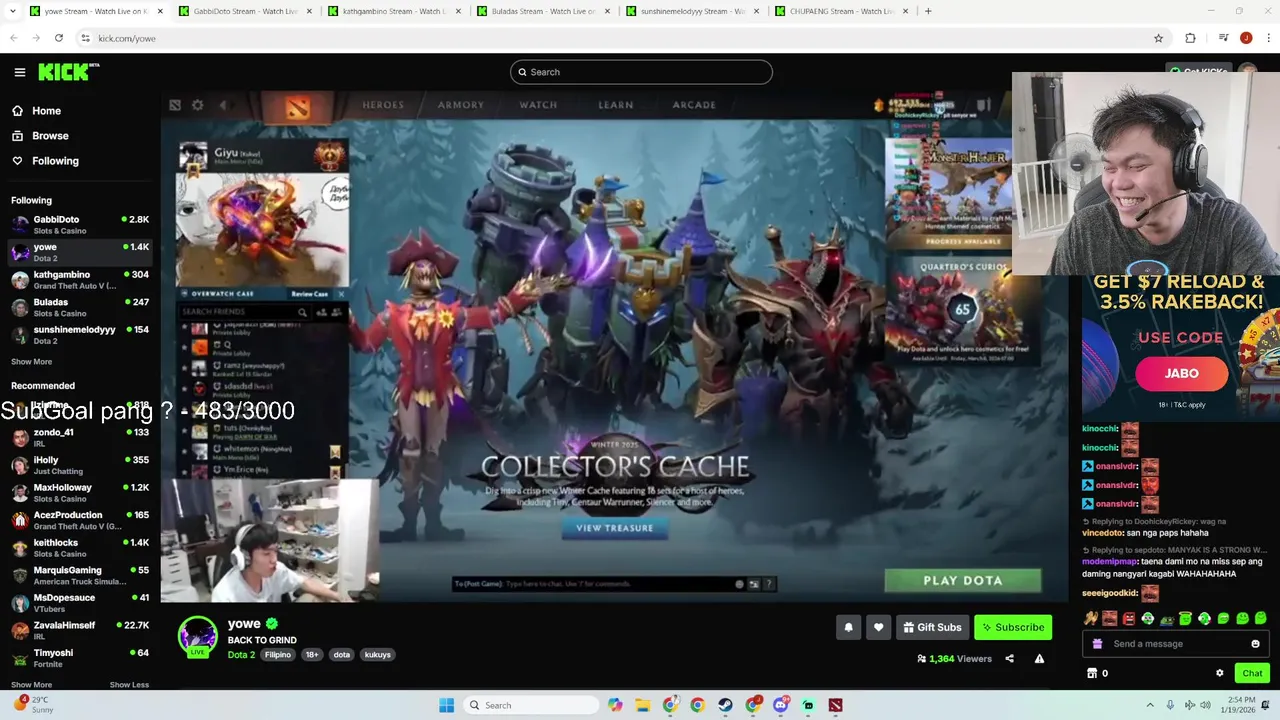This screenshot has height=720, width=1280.
Task: Click the kukuys tag
Action: 378,655
